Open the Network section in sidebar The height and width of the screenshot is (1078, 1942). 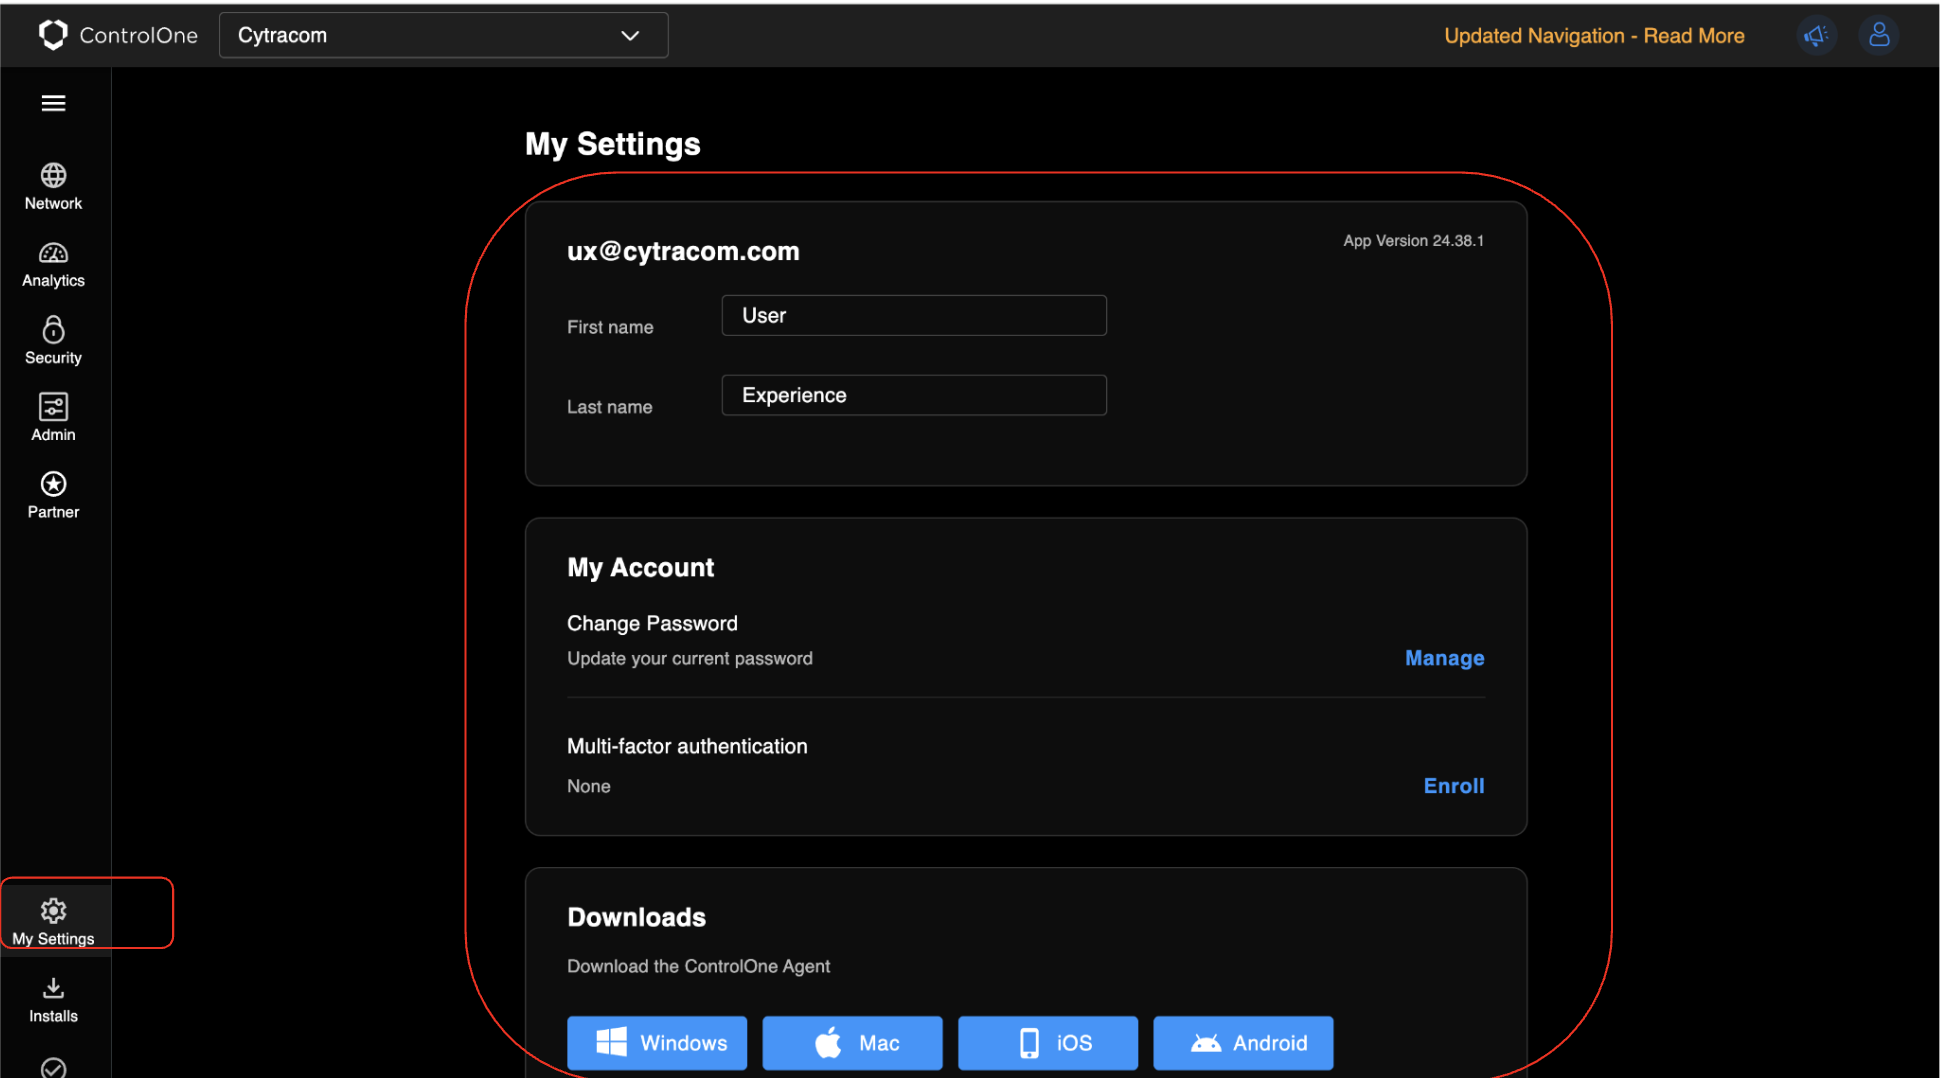tap(53, 186)
